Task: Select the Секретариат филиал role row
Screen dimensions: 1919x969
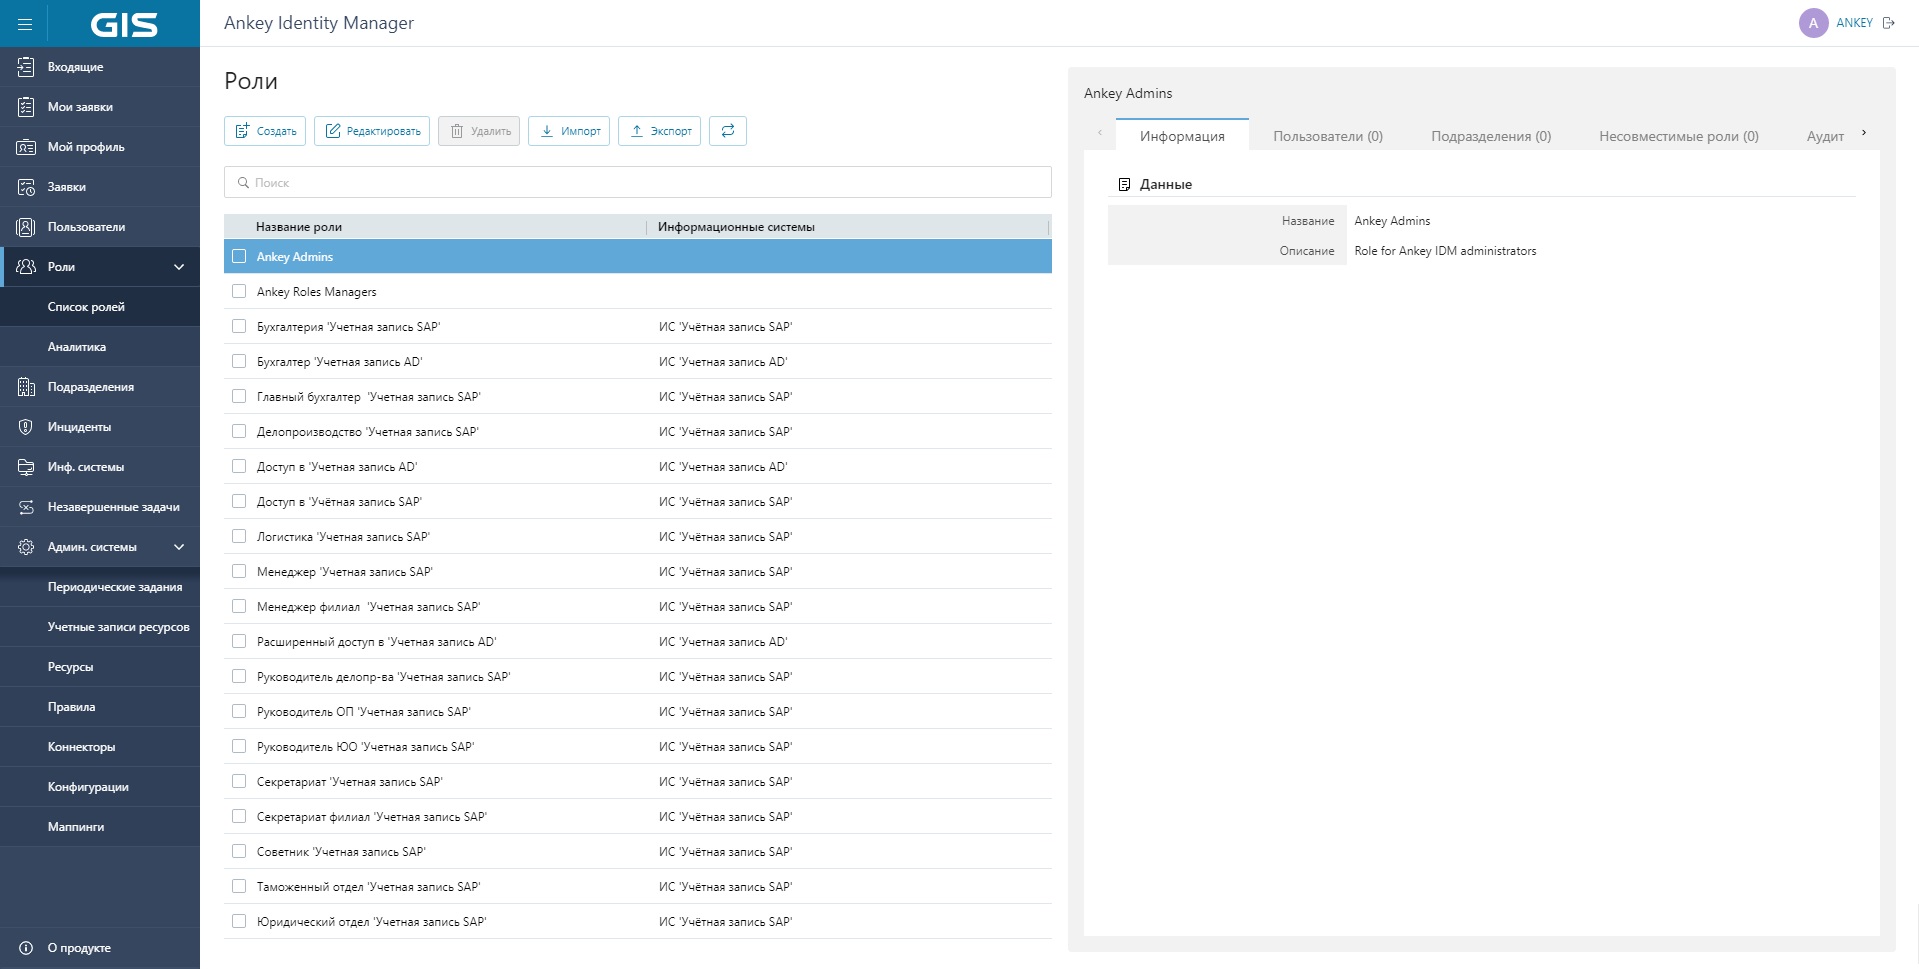Action: (638, 816)
